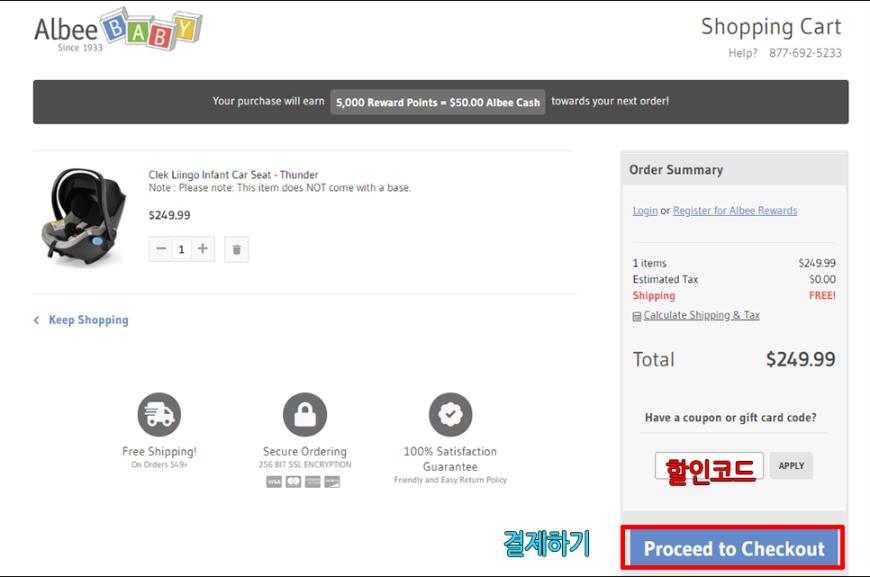This screenshot has width=870, height=577.
Task: Click the Secure Ordering lock icon
Action: point(305,414)
